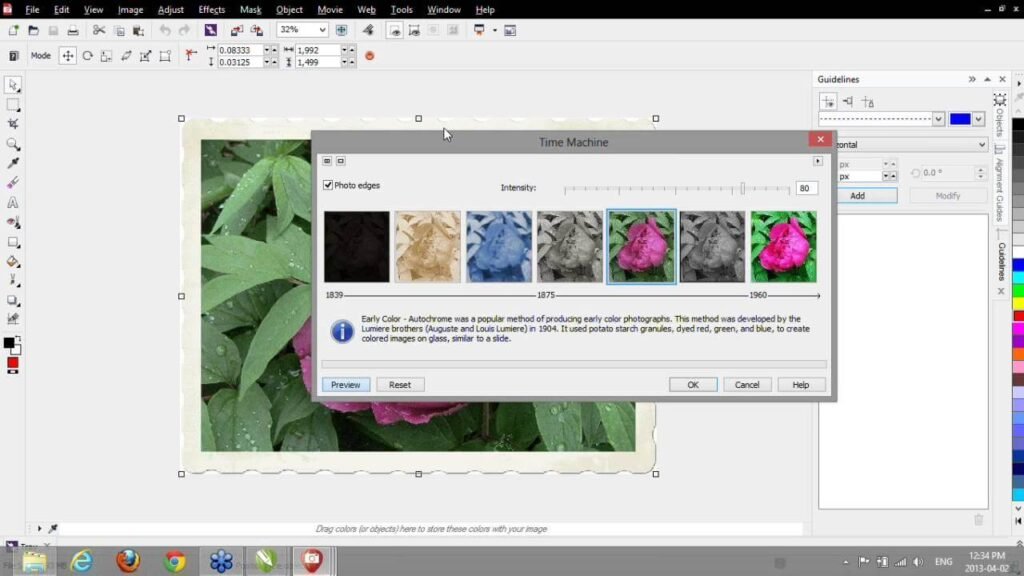Click the Undo arrow icon
1024x576 pixels.
(165, 30)
